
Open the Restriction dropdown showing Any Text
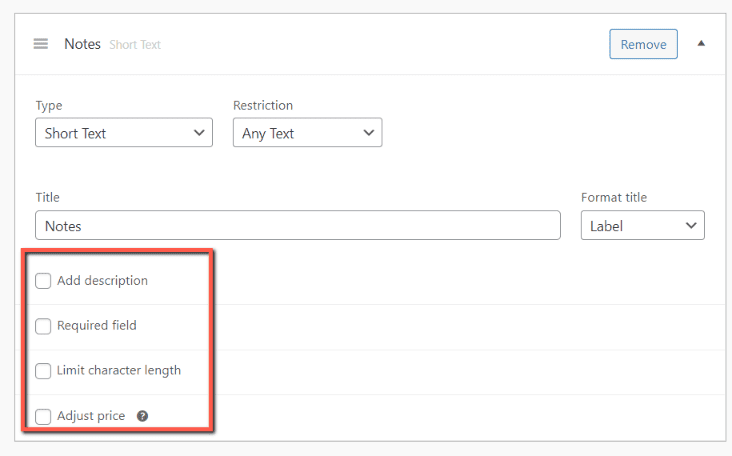click(x=307, y=133)
